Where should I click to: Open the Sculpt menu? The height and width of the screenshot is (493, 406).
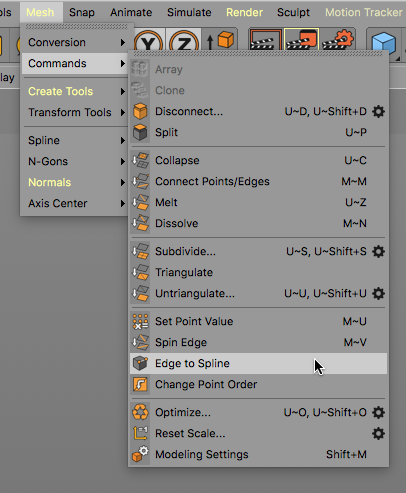click(x=293, y=12)
